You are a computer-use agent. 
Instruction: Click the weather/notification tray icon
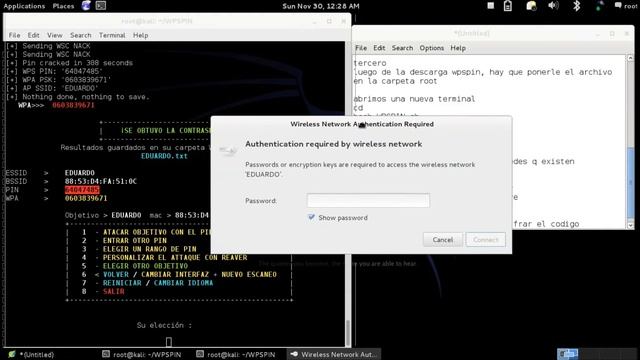(x=531, y=6)
